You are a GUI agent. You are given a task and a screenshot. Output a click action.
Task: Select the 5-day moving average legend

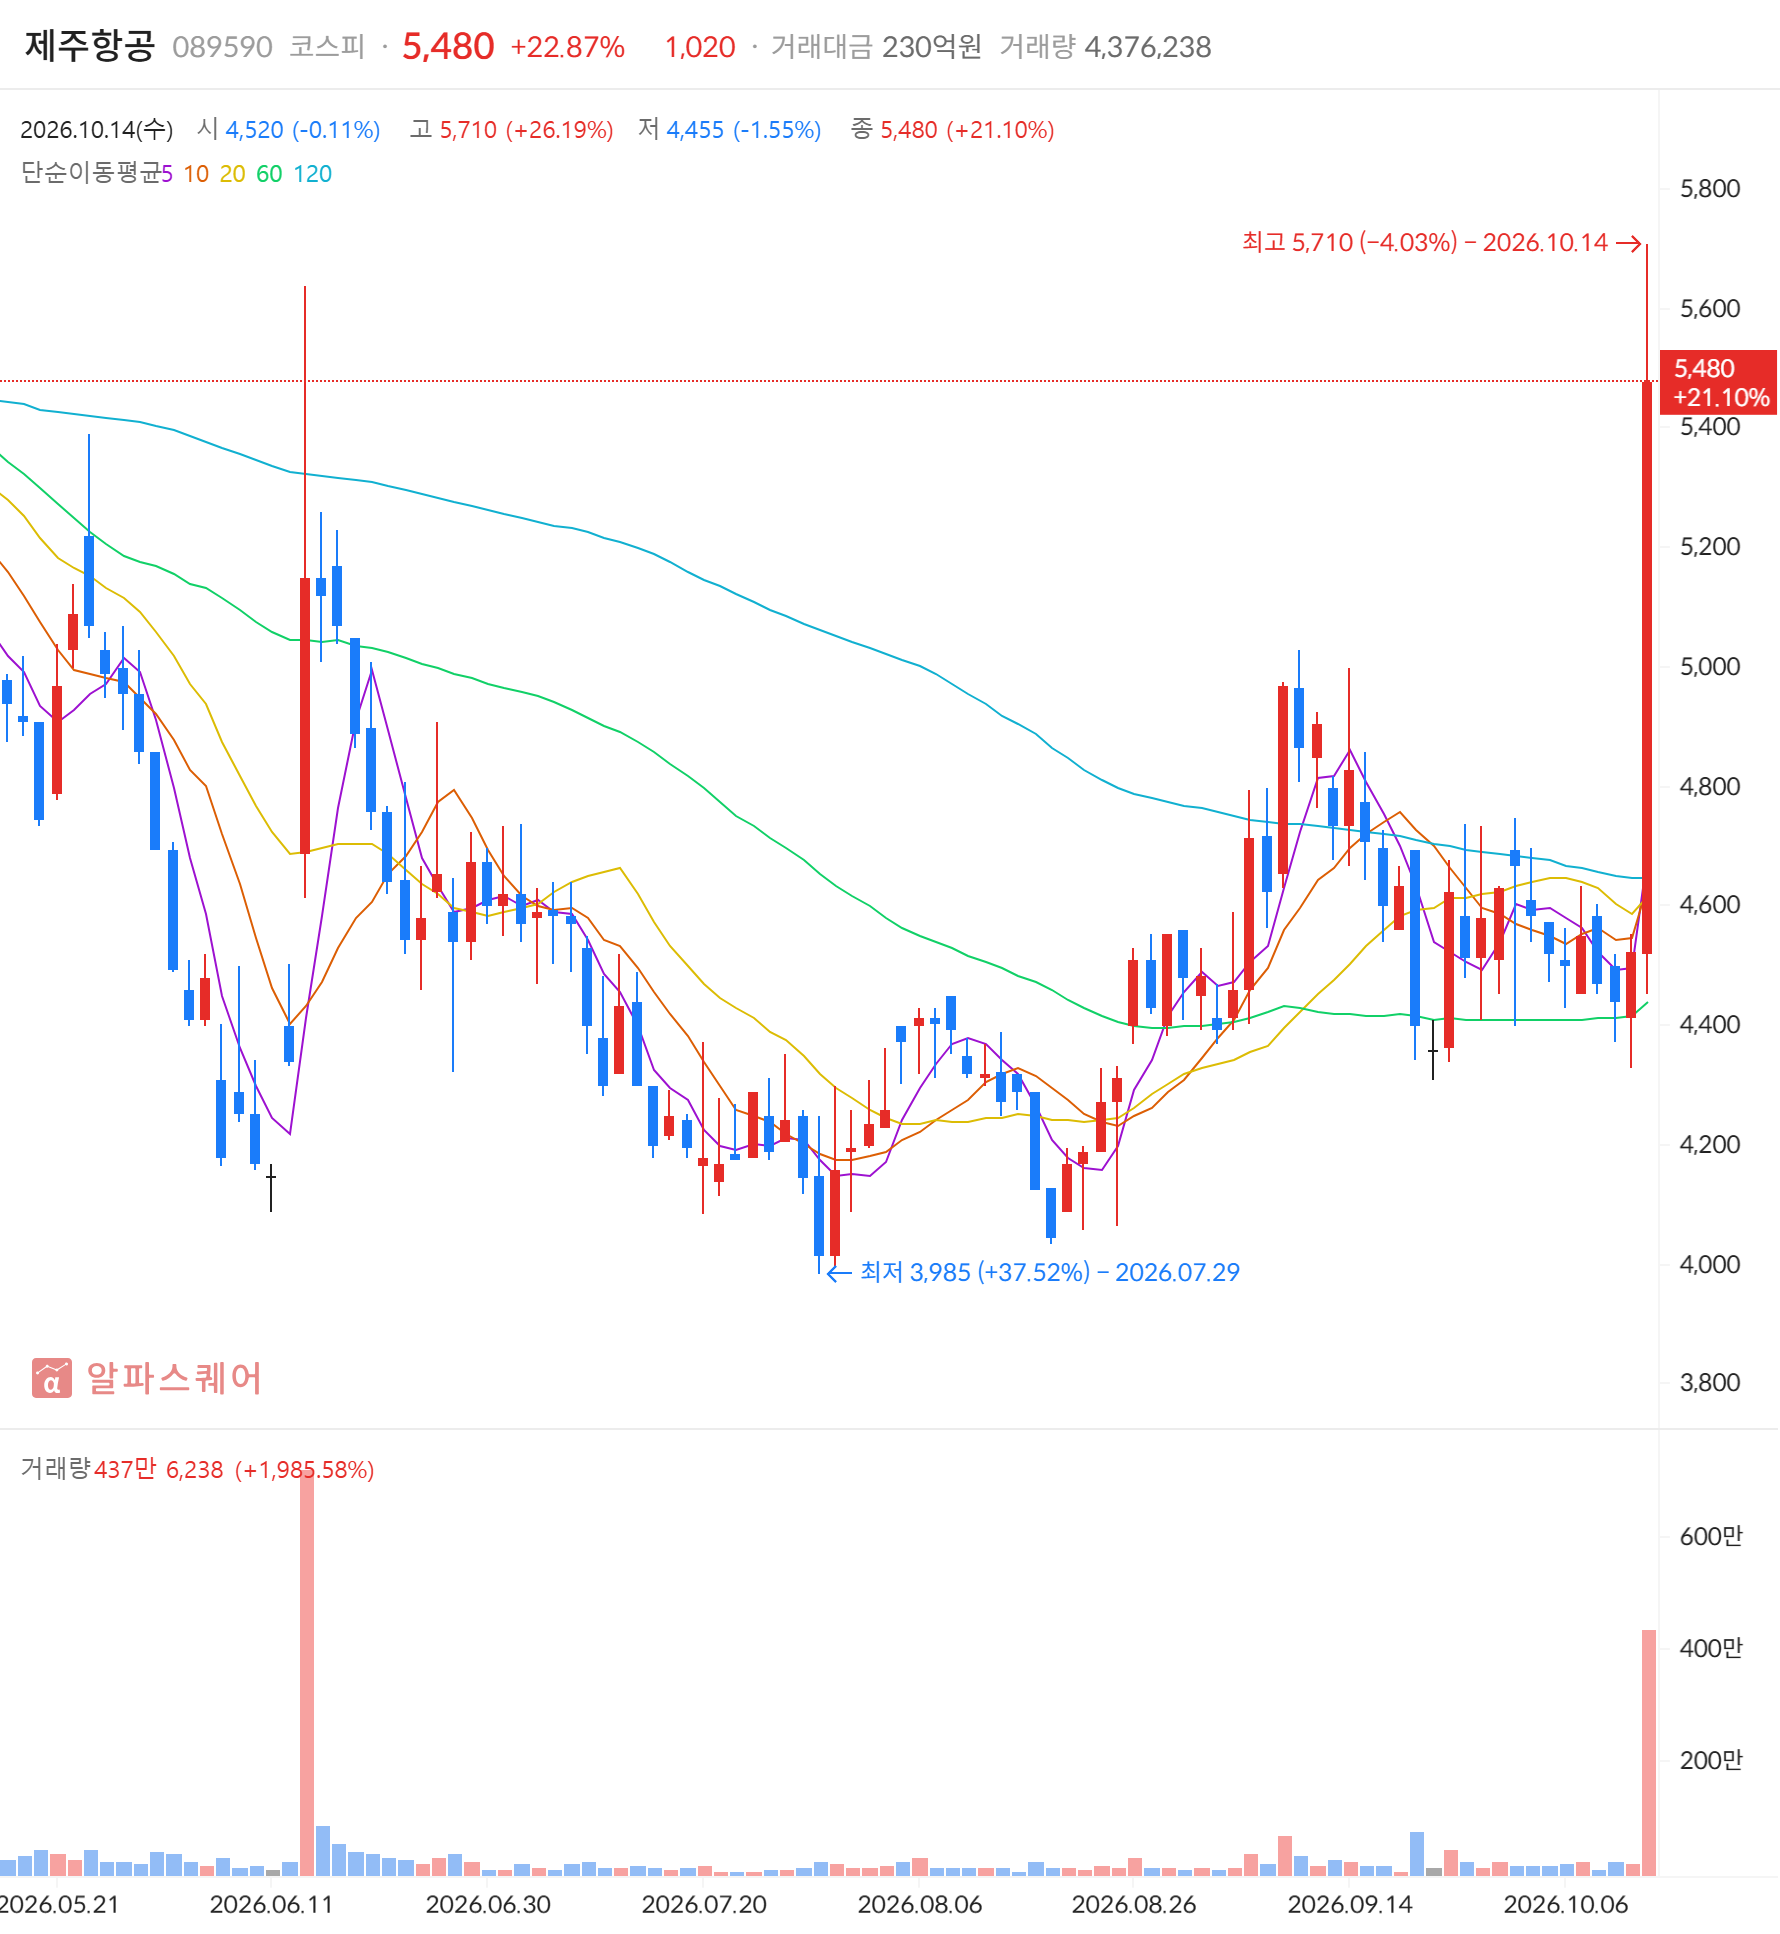167,174
